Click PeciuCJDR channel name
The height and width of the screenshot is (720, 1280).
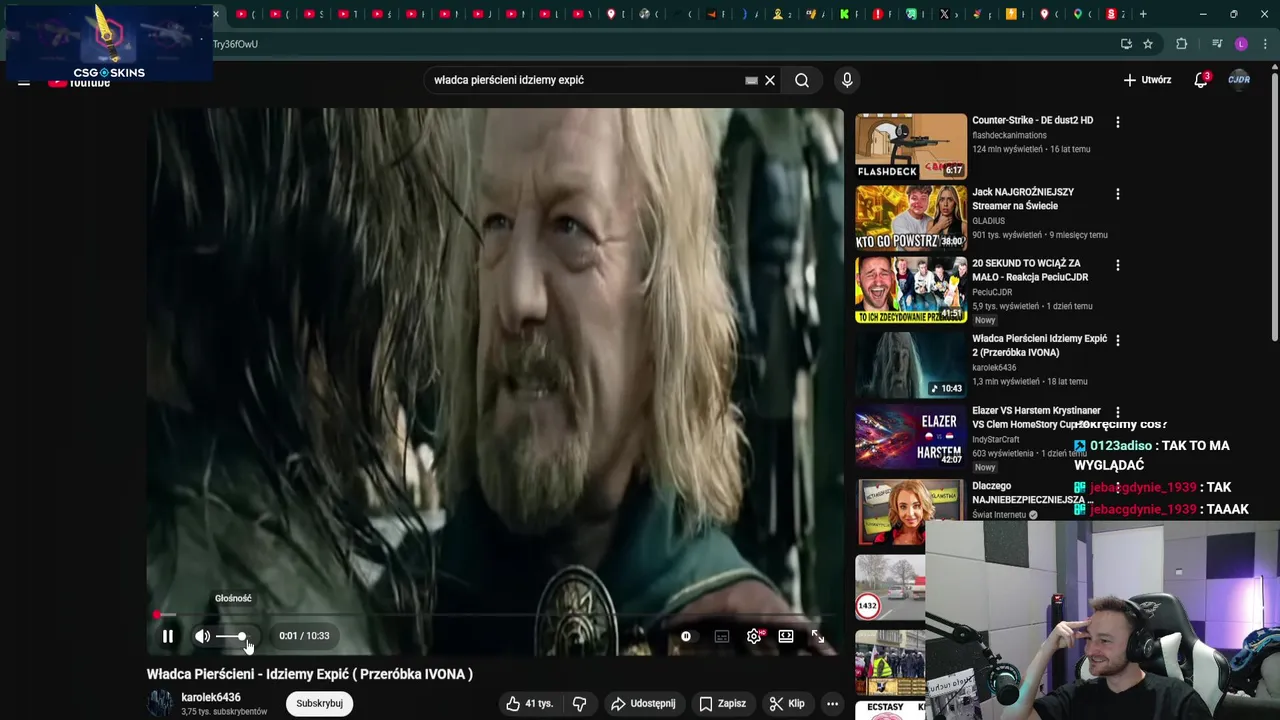pos(992,292)
